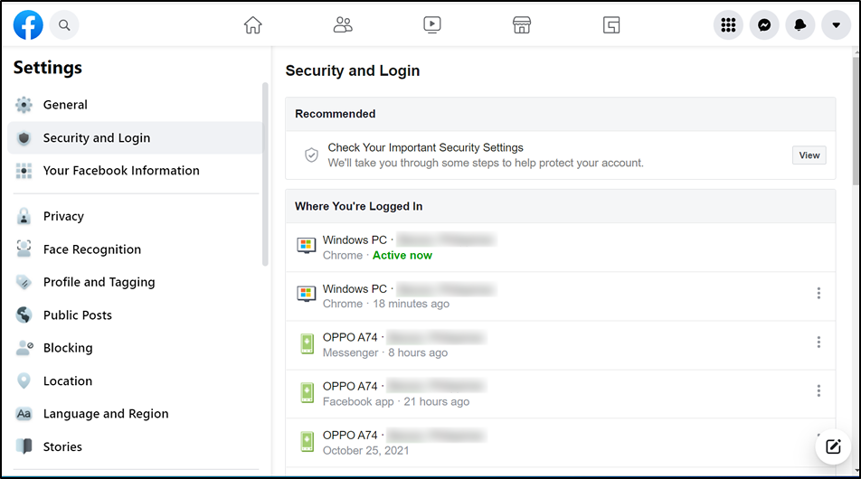Screen dimensions: 861x479
Task: Select the Windows PC 18 minutes ago row
Action: tap(560, 296)
